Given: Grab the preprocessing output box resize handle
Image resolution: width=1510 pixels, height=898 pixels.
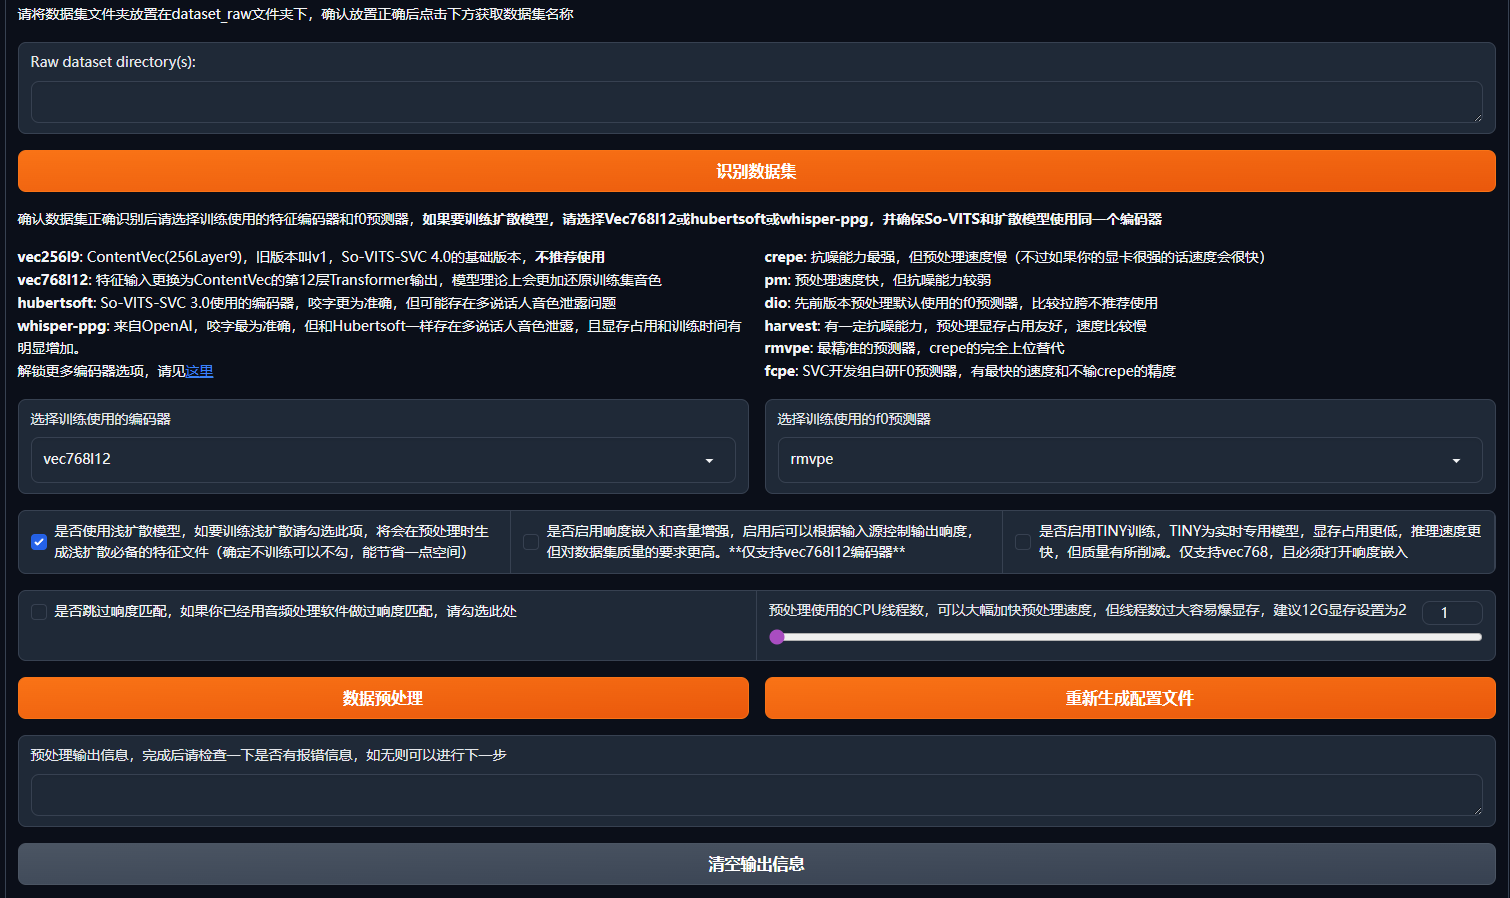Looking at the screenshot, I should (x=1476, y=810).
